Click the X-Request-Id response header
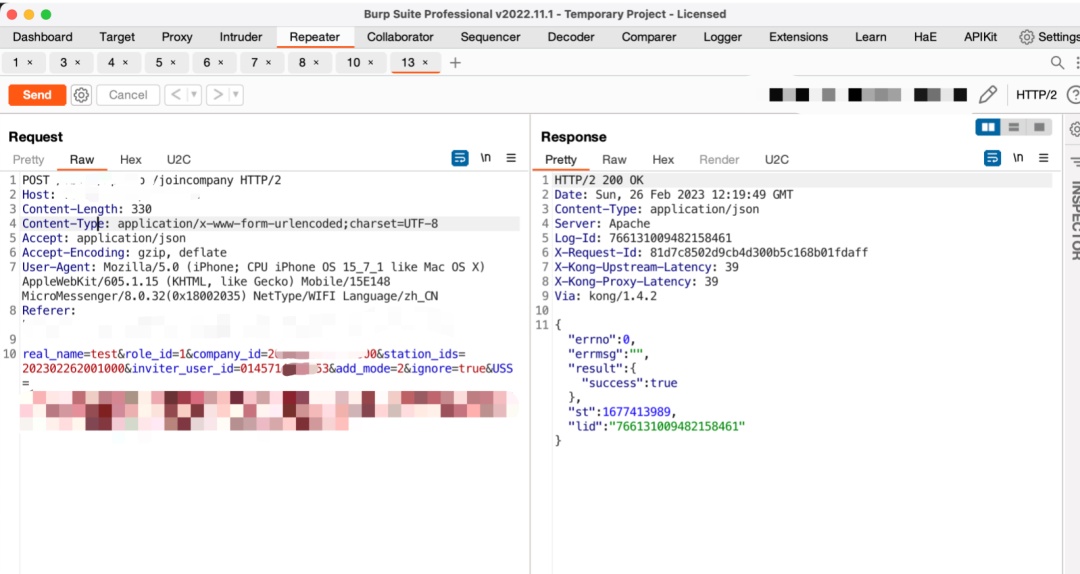Viewport: 1080px width, 574px height. point(711,253)
